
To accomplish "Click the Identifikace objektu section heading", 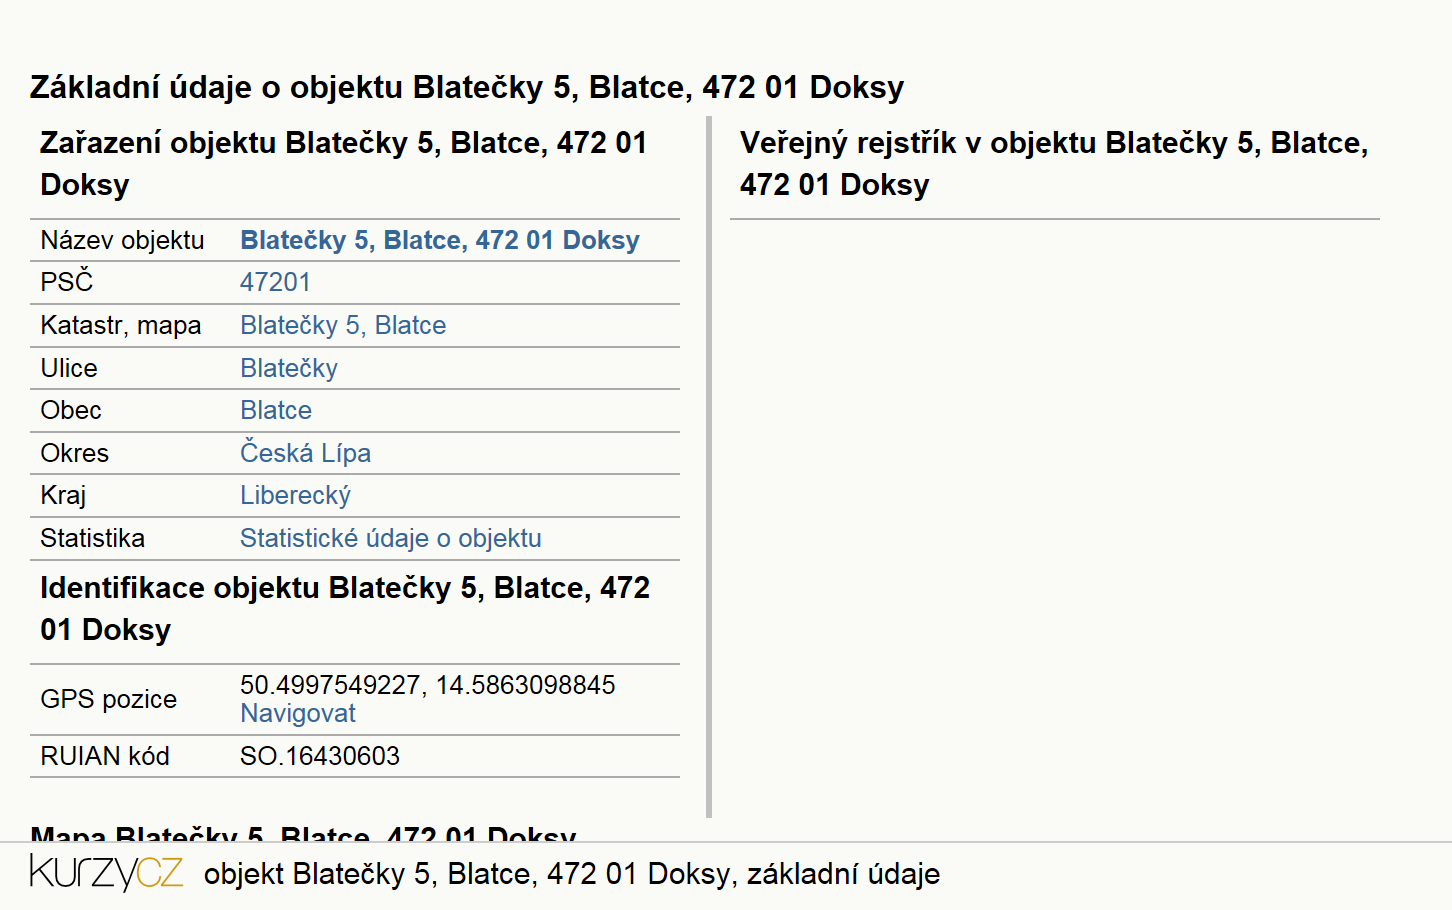I will (x=345, y=608).
